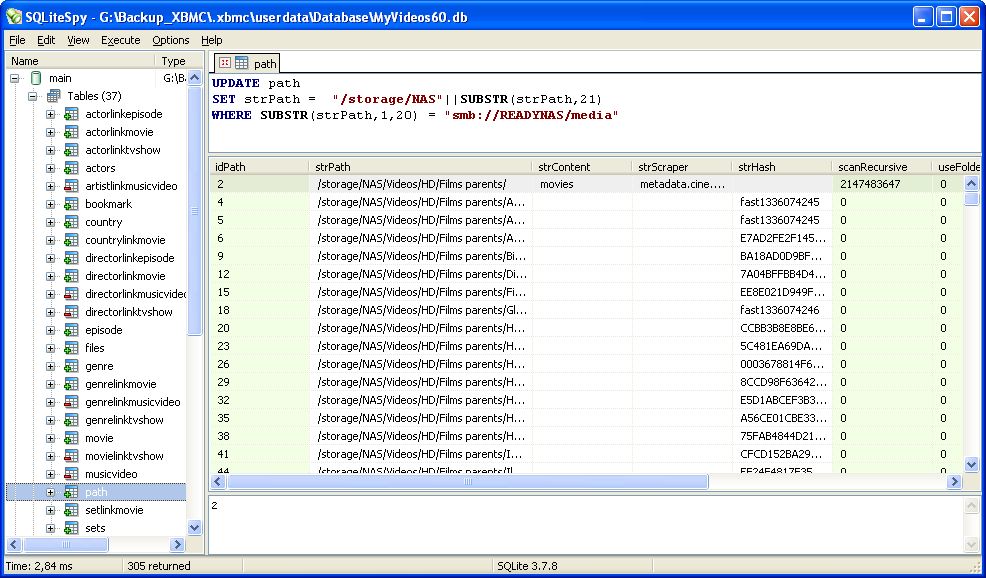Click the movielinktvshow table icon
This screenshot has height=578, width=986.
pos(71,456)
